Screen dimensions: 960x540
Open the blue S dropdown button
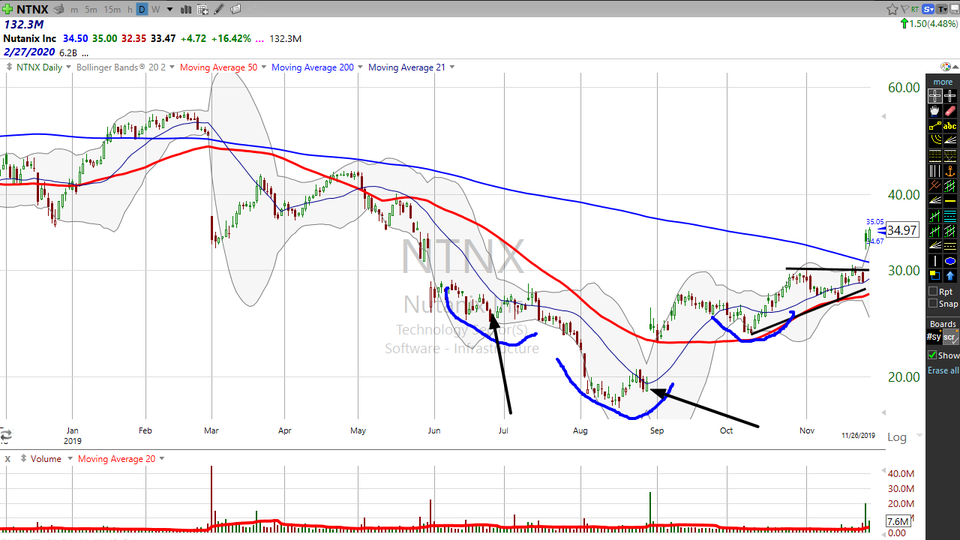pos(929,9)
